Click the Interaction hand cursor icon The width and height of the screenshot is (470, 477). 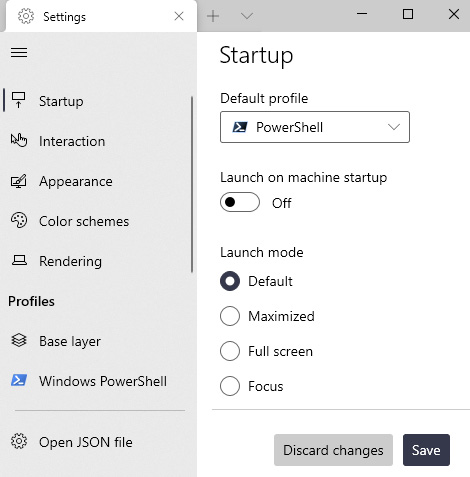click(19, 140)
